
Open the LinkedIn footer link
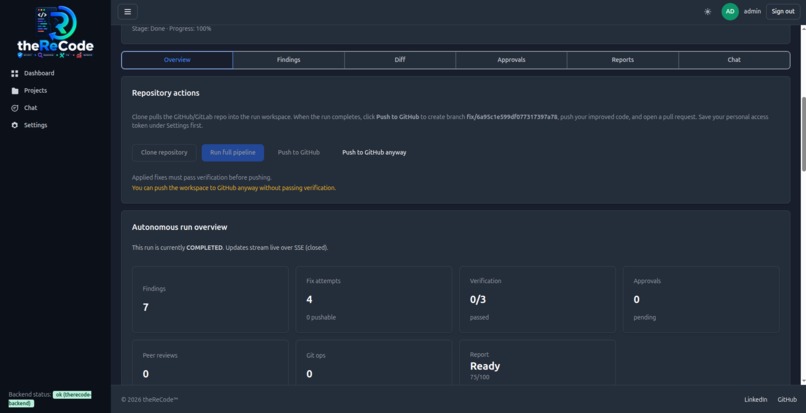pos(756,400)
